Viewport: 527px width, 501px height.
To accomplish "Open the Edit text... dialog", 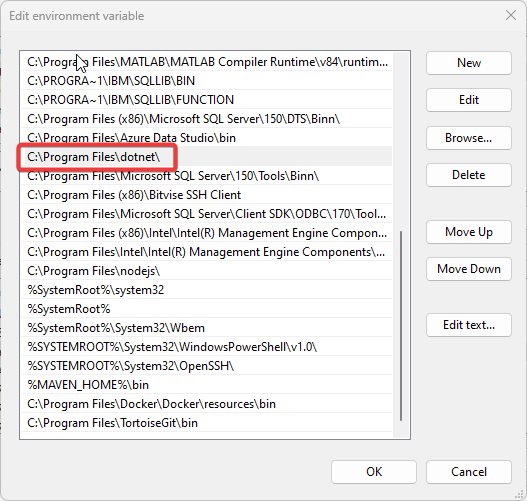I will point(469,325).
